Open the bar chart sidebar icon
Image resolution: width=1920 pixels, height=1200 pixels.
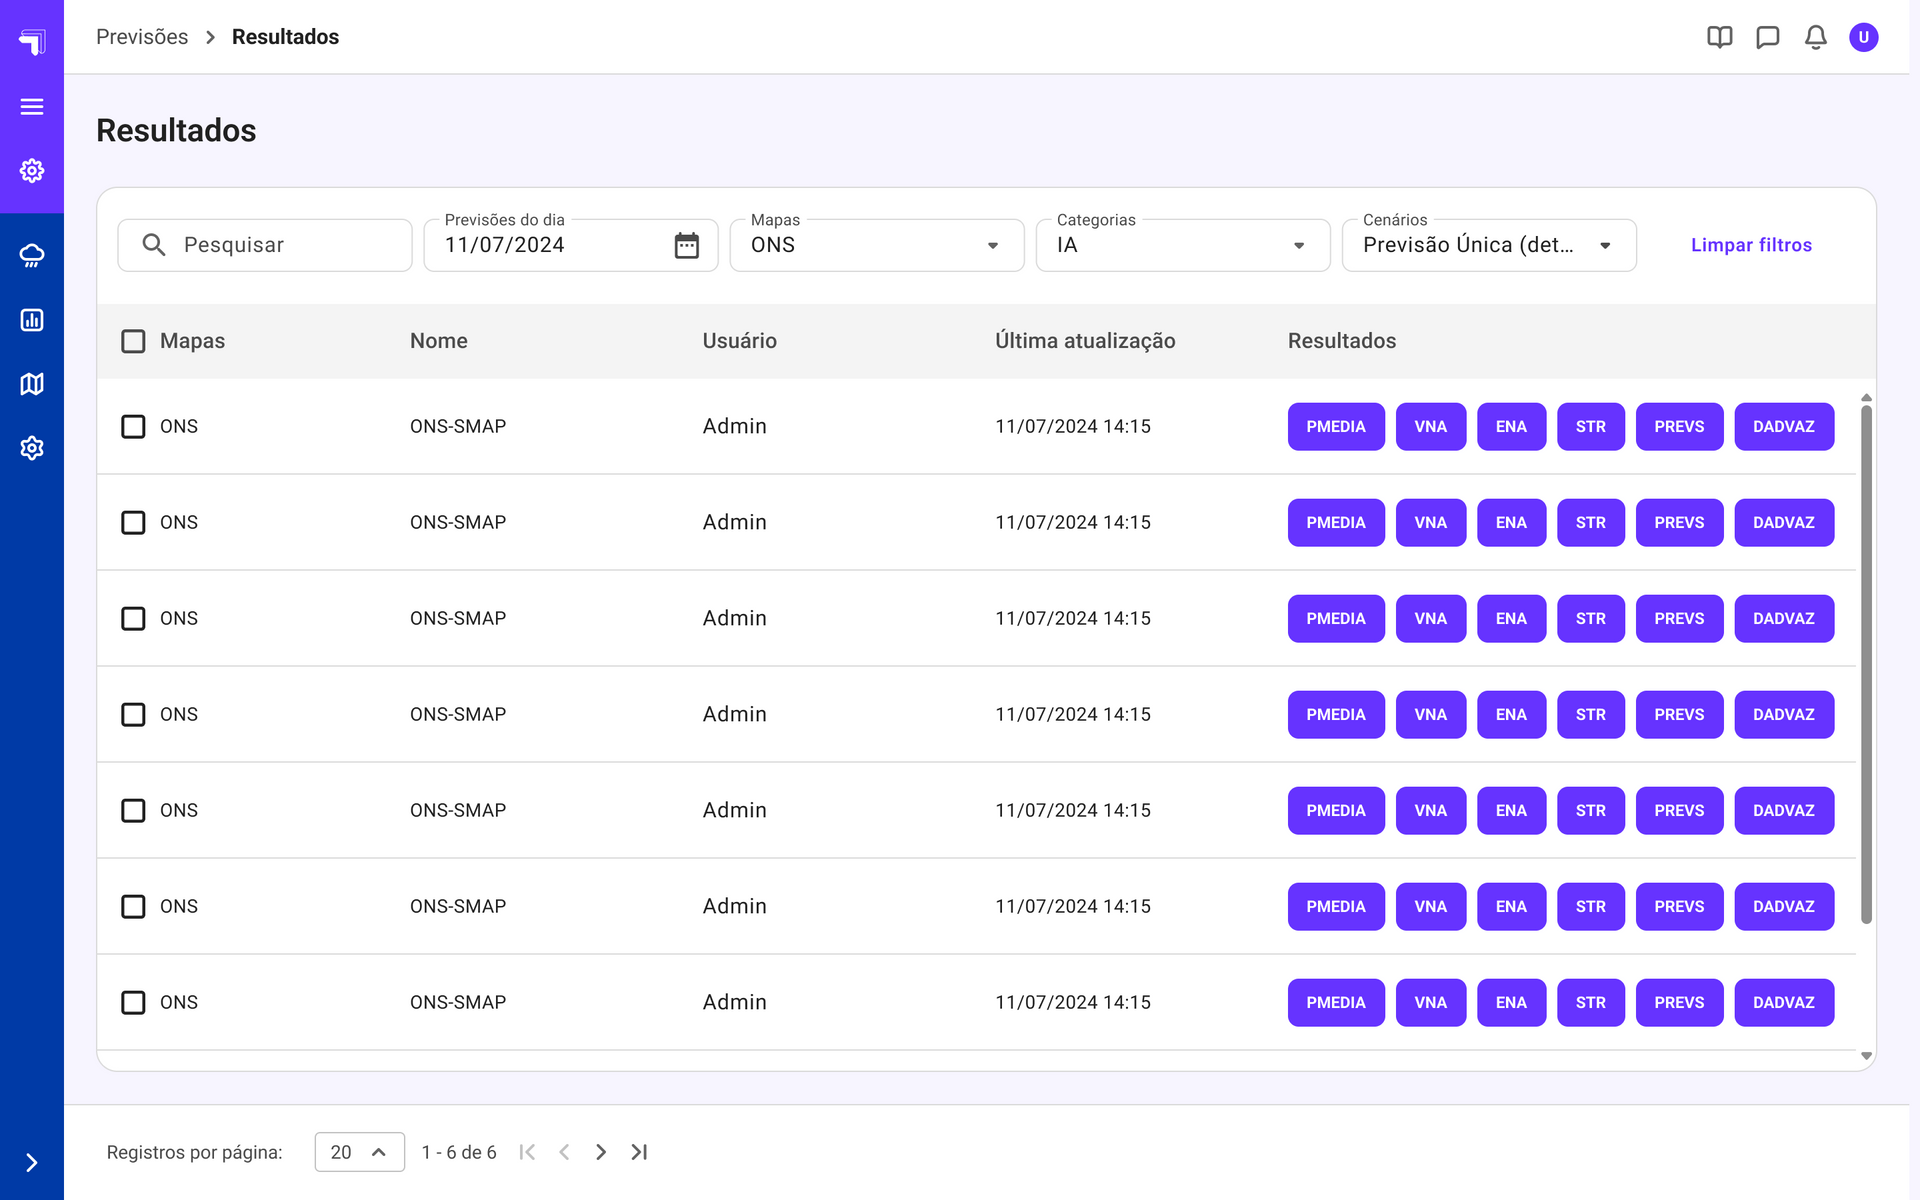click(32, 320)
